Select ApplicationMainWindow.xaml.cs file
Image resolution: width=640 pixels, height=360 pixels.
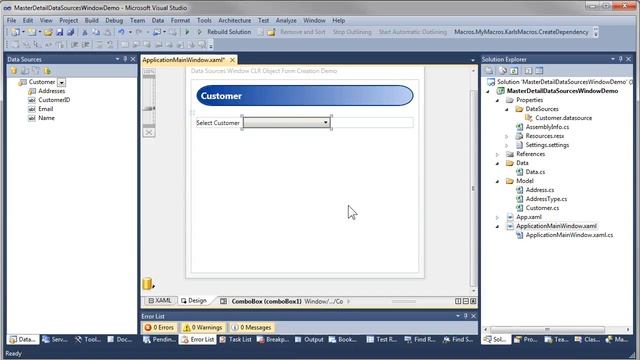pyautogui.click(x=569, y=235)
